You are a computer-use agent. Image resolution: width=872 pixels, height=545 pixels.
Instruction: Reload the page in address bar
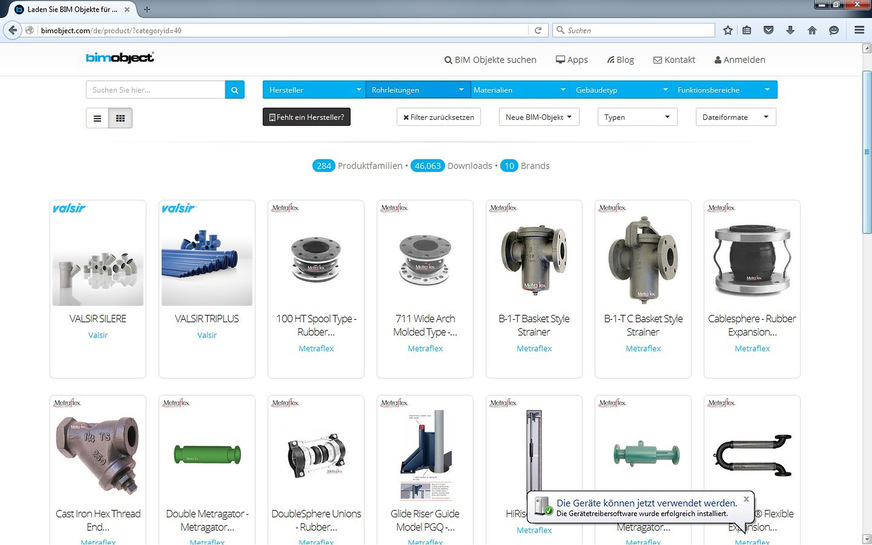coord(538,30)
